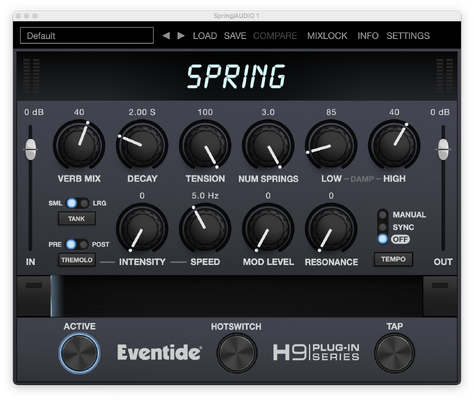Toggle the PRE/POST tremolo switch

coord(77,244)
